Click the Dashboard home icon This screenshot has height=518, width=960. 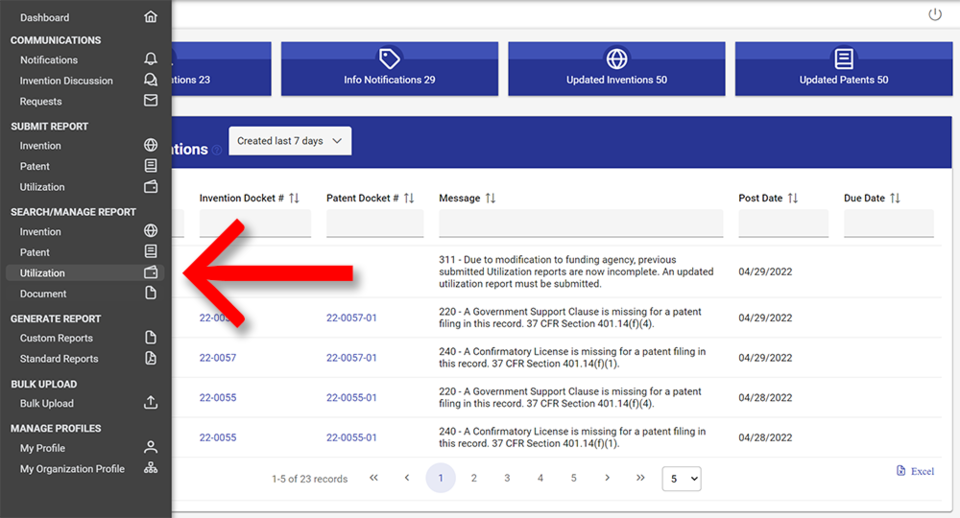click(150, 17)
